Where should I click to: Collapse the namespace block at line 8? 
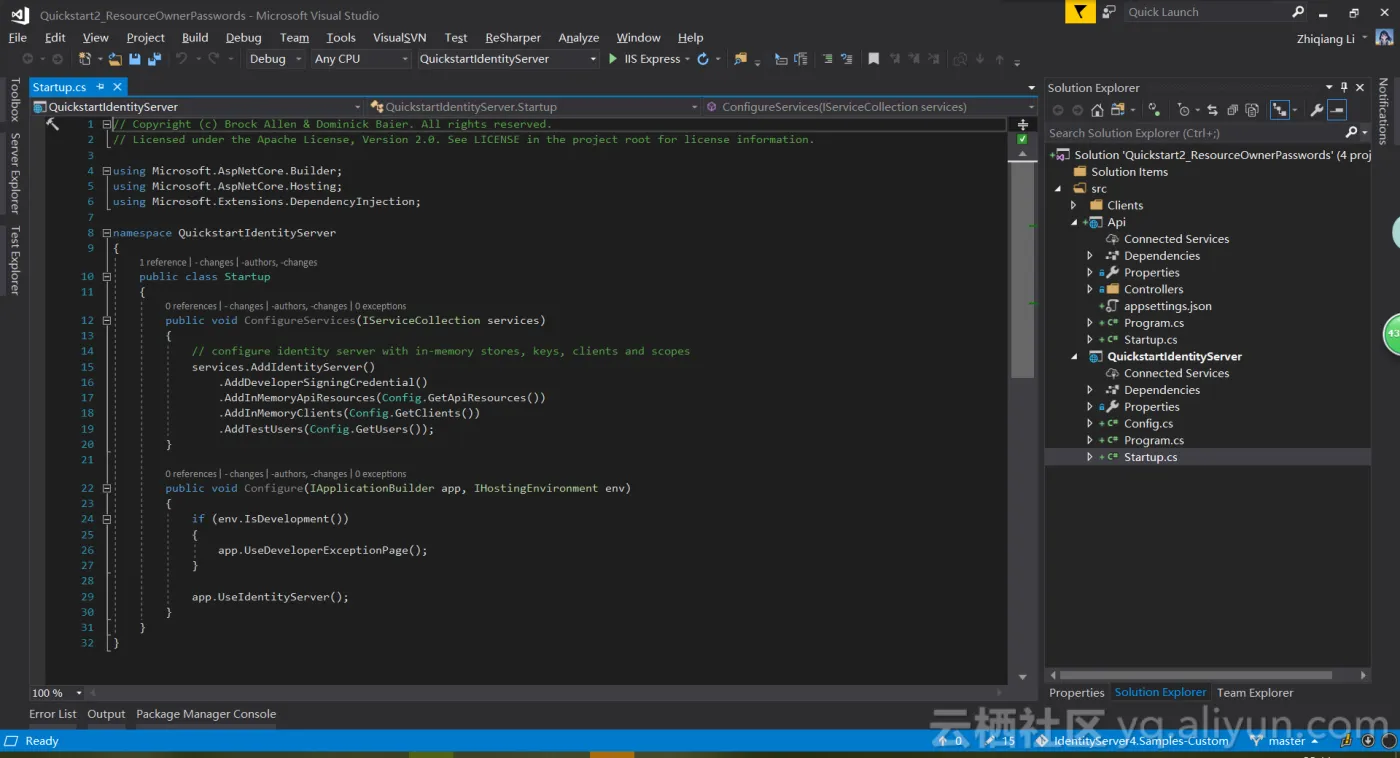(x=106, y=233)
